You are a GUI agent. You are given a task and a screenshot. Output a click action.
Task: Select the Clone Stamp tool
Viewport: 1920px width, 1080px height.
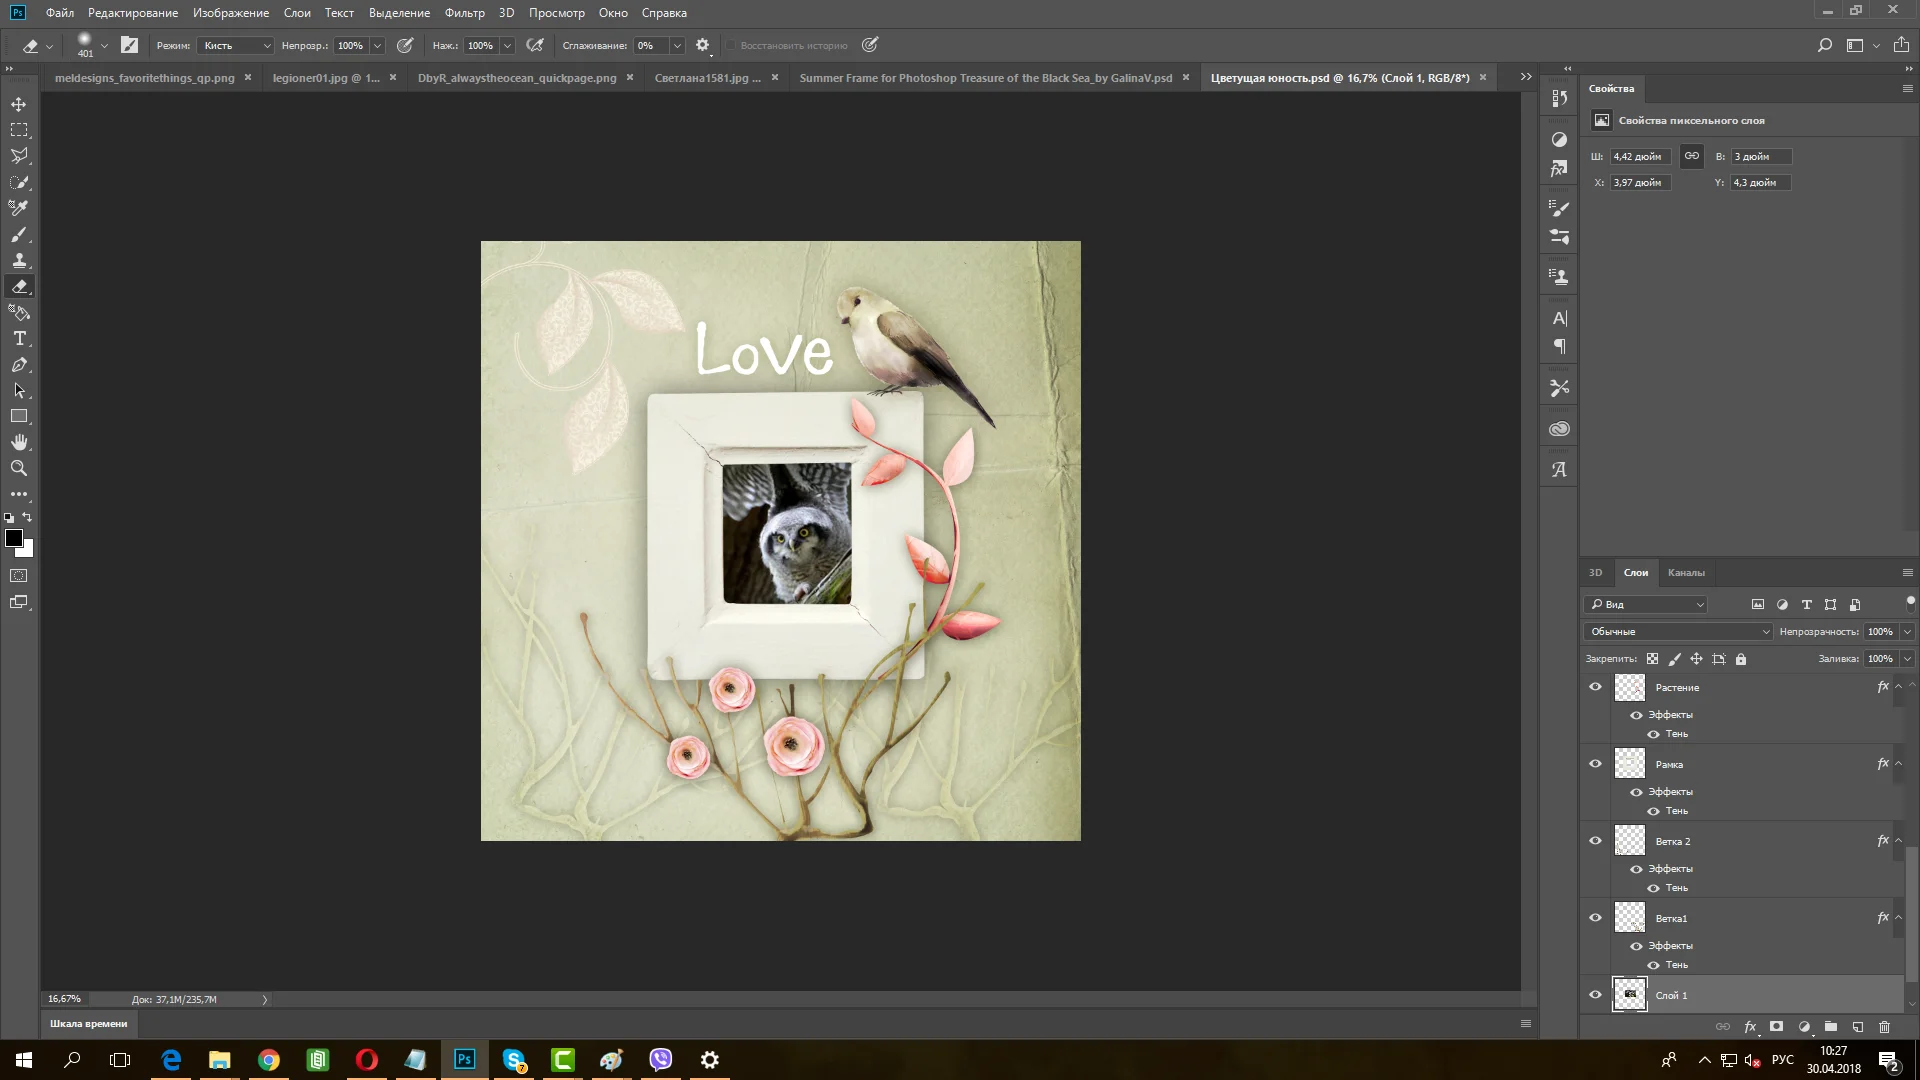19,260
